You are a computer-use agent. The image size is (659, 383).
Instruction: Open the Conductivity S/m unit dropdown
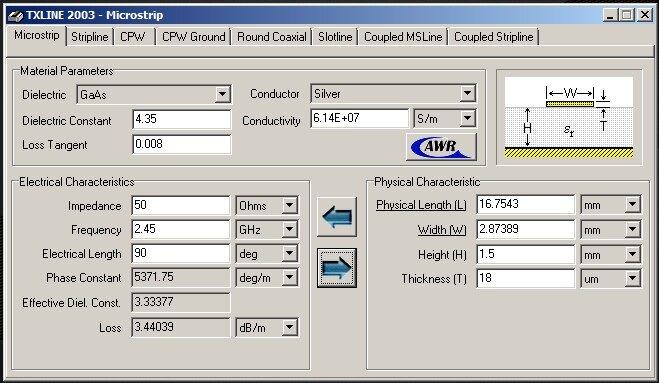467,119
